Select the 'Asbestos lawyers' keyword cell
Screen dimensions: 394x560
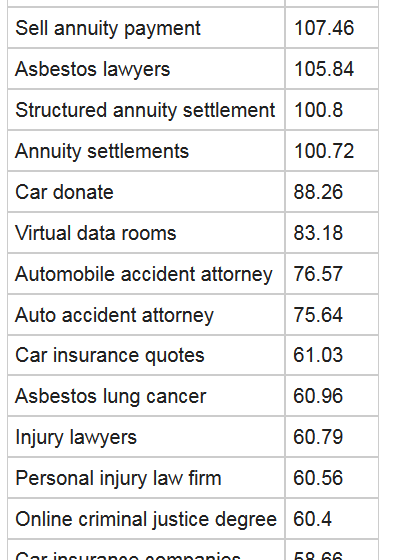coord(146,69)
